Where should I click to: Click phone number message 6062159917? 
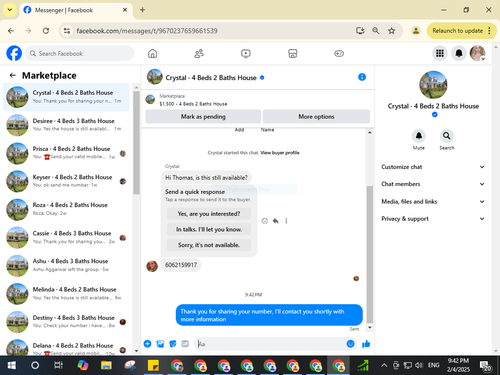[x=181, y=265]
